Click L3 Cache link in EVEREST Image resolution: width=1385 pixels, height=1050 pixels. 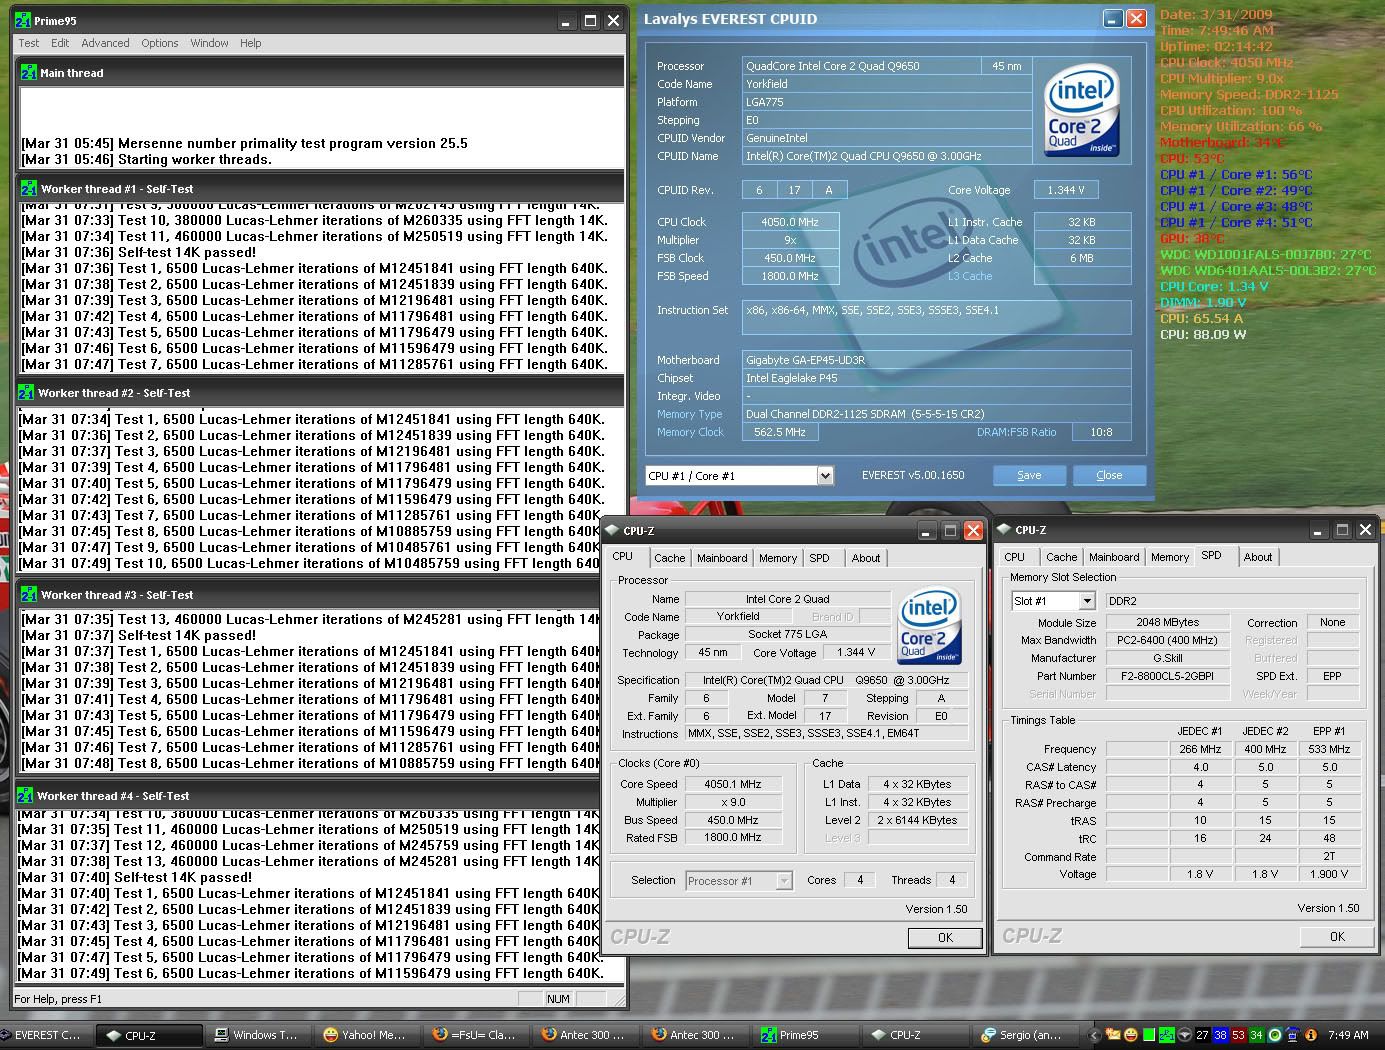(x=970, y=276)
